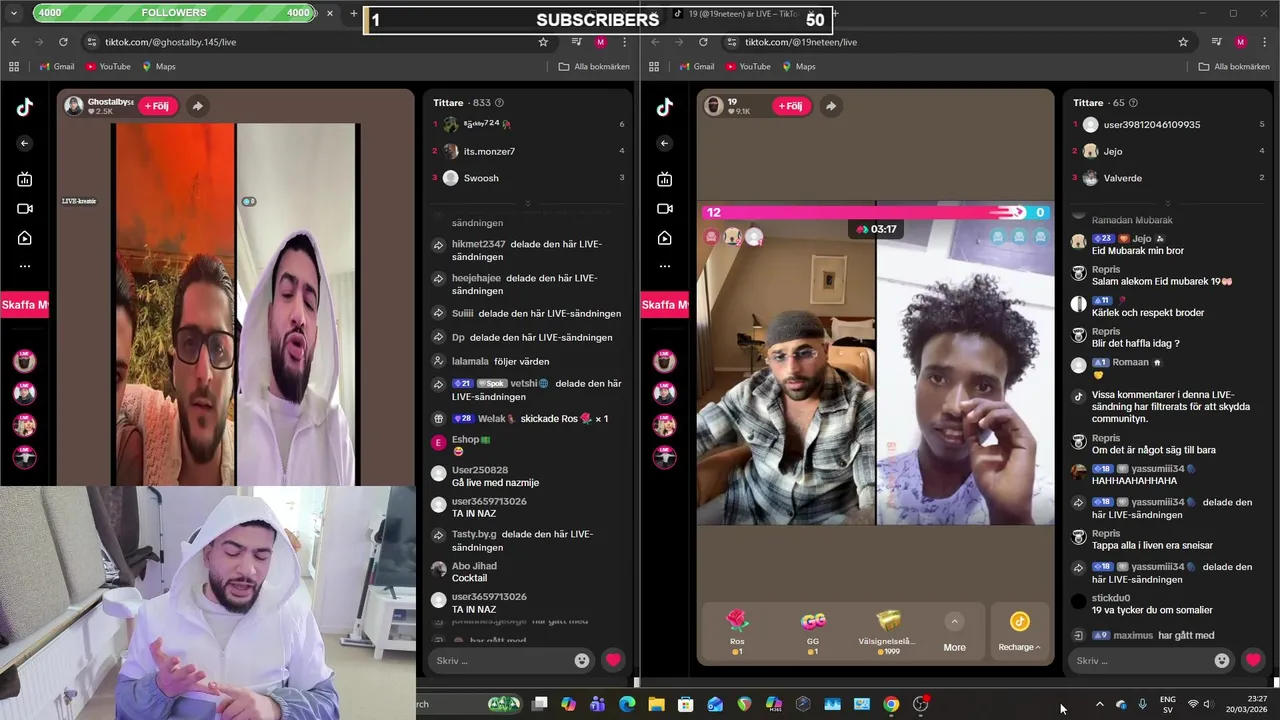Toggle microphone icon in system tray
The image size is (1280, 720).
pyautogui.click(x=1143, y=704)
